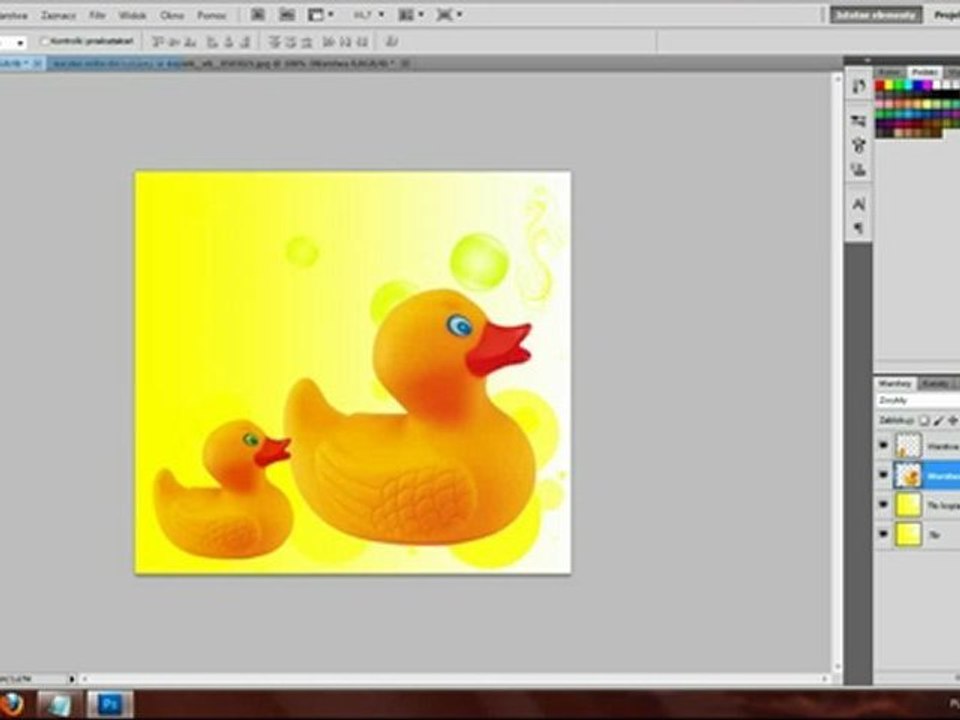Align vertical centers of layers
The image size is (960, 720).
[174, 42]
